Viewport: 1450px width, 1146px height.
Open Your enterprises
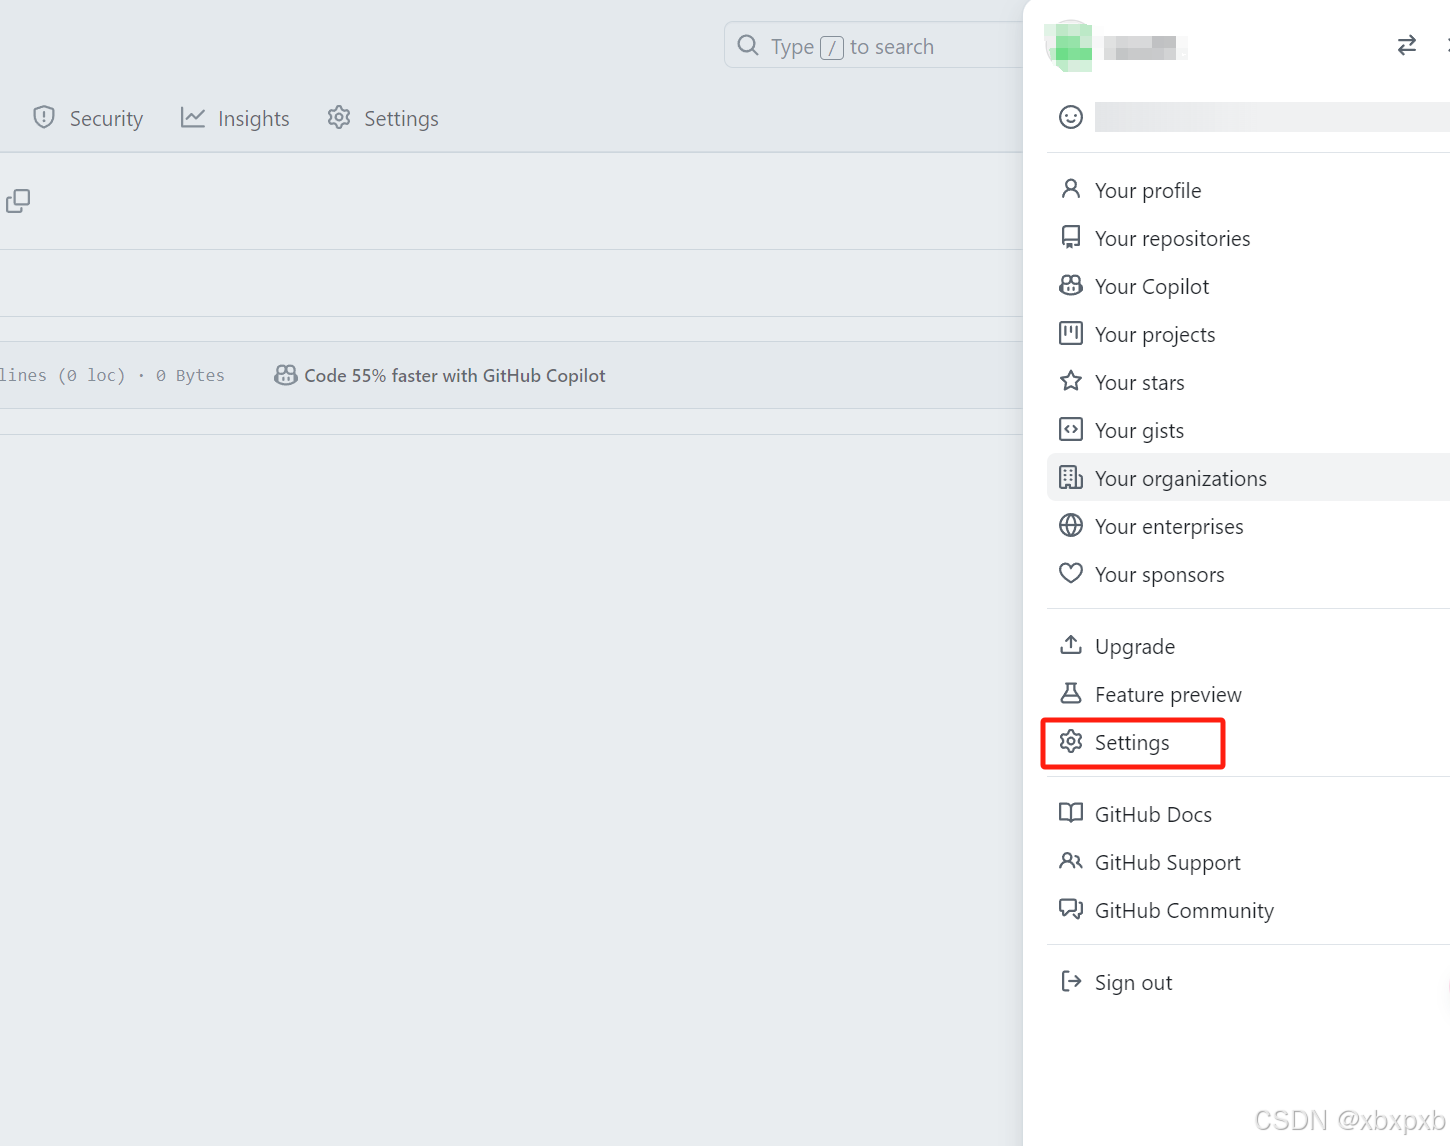click(x=1248, y=526)
